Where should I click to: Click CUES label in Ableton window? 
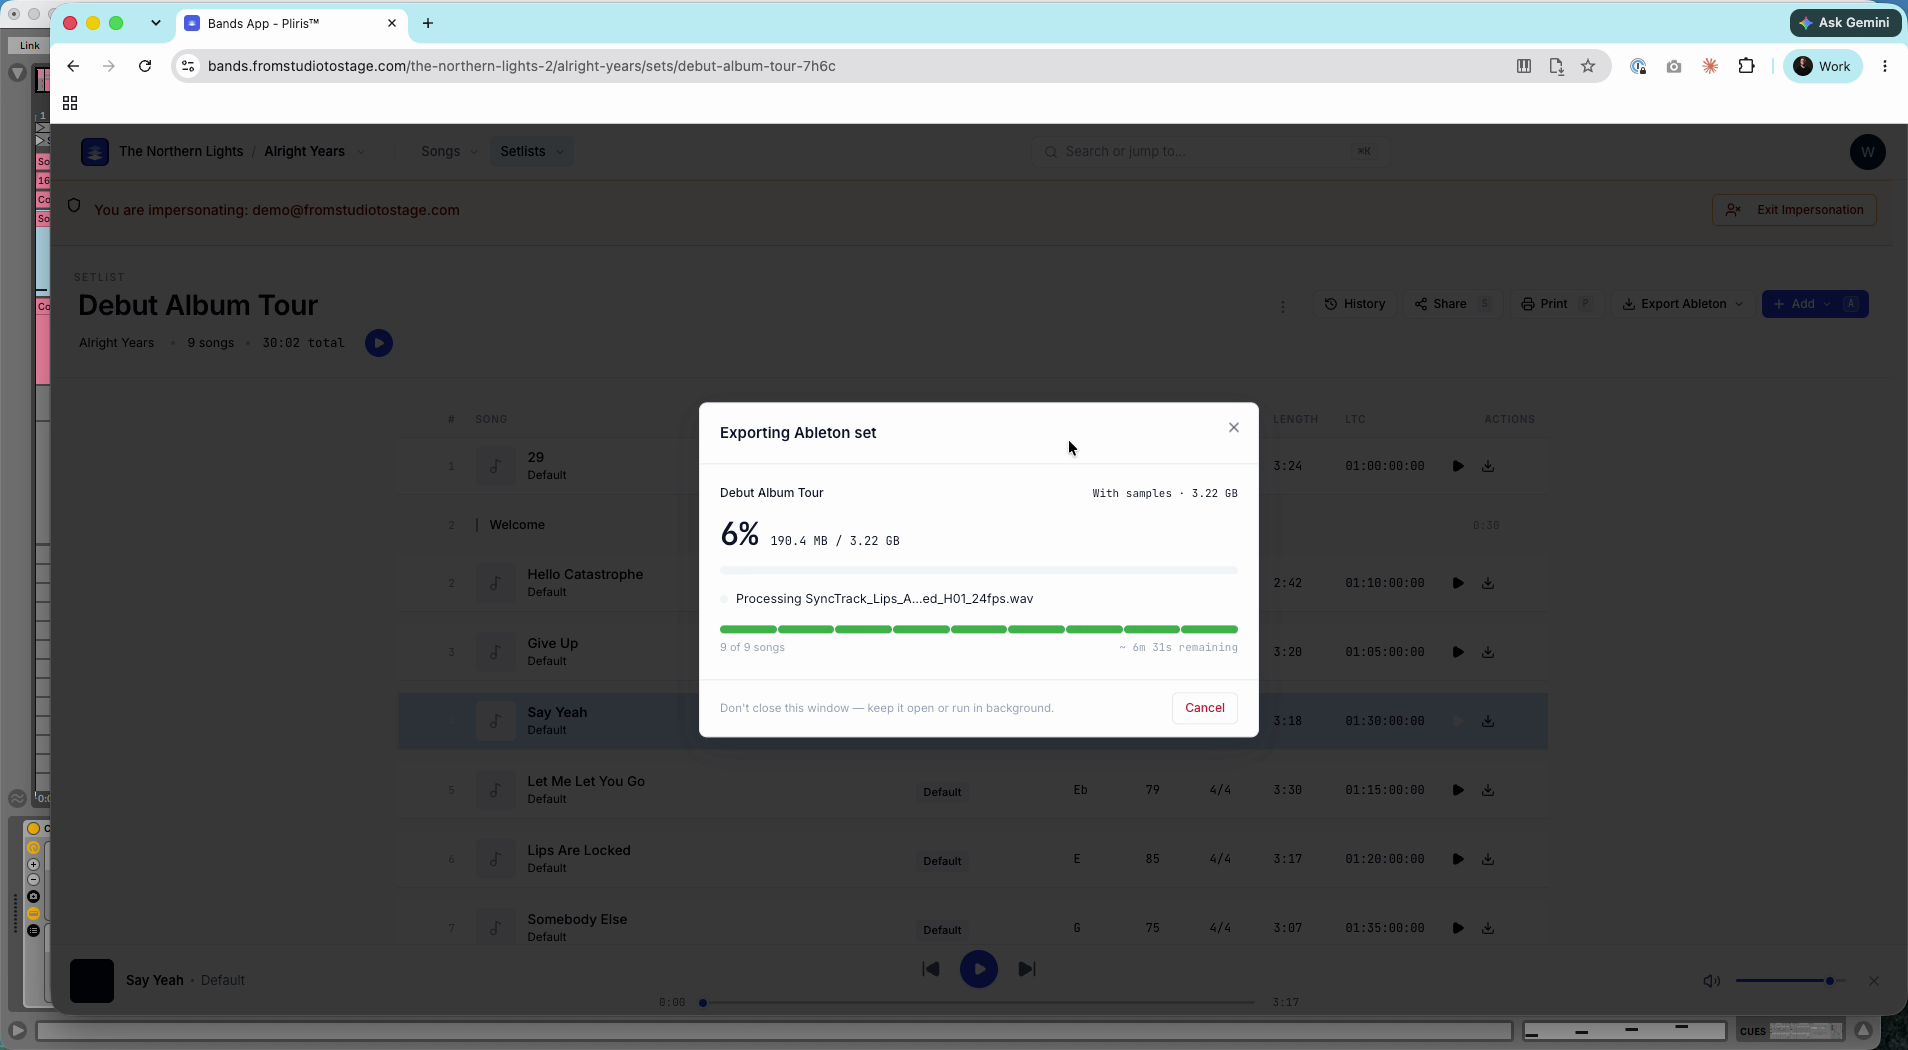pyautogui.click(x=1753, y=1031)
